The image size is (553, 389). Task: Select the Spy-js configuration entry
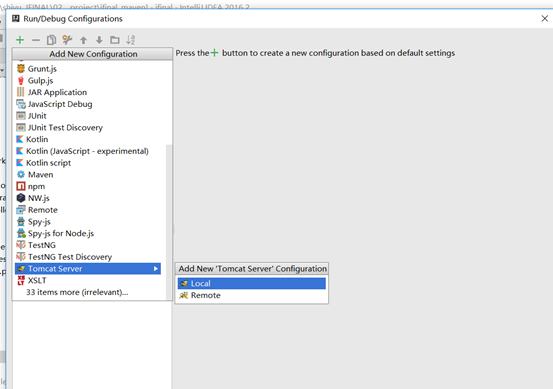87,222
